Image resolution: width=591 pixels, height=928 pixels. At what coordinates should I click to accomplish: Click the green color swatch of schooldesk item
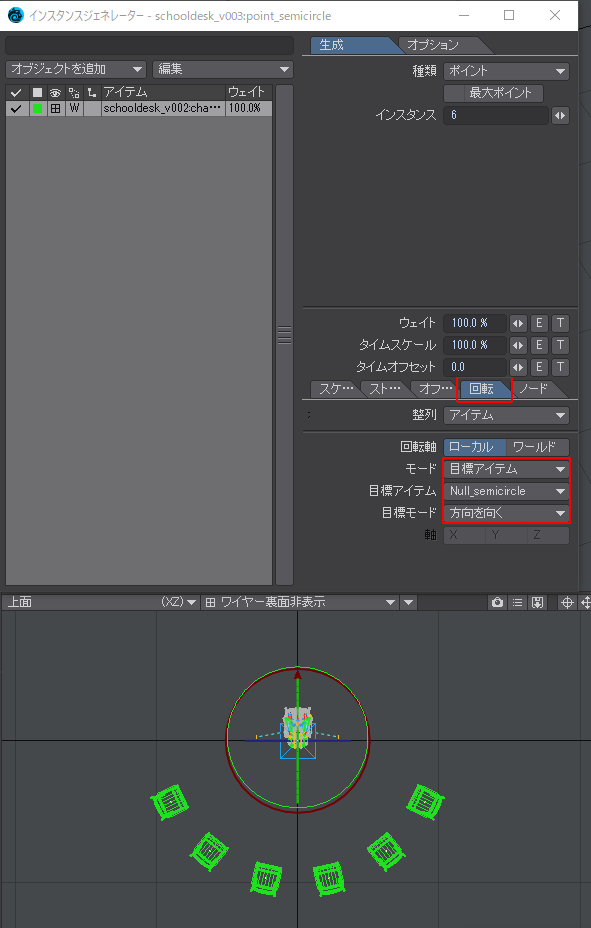37,108
